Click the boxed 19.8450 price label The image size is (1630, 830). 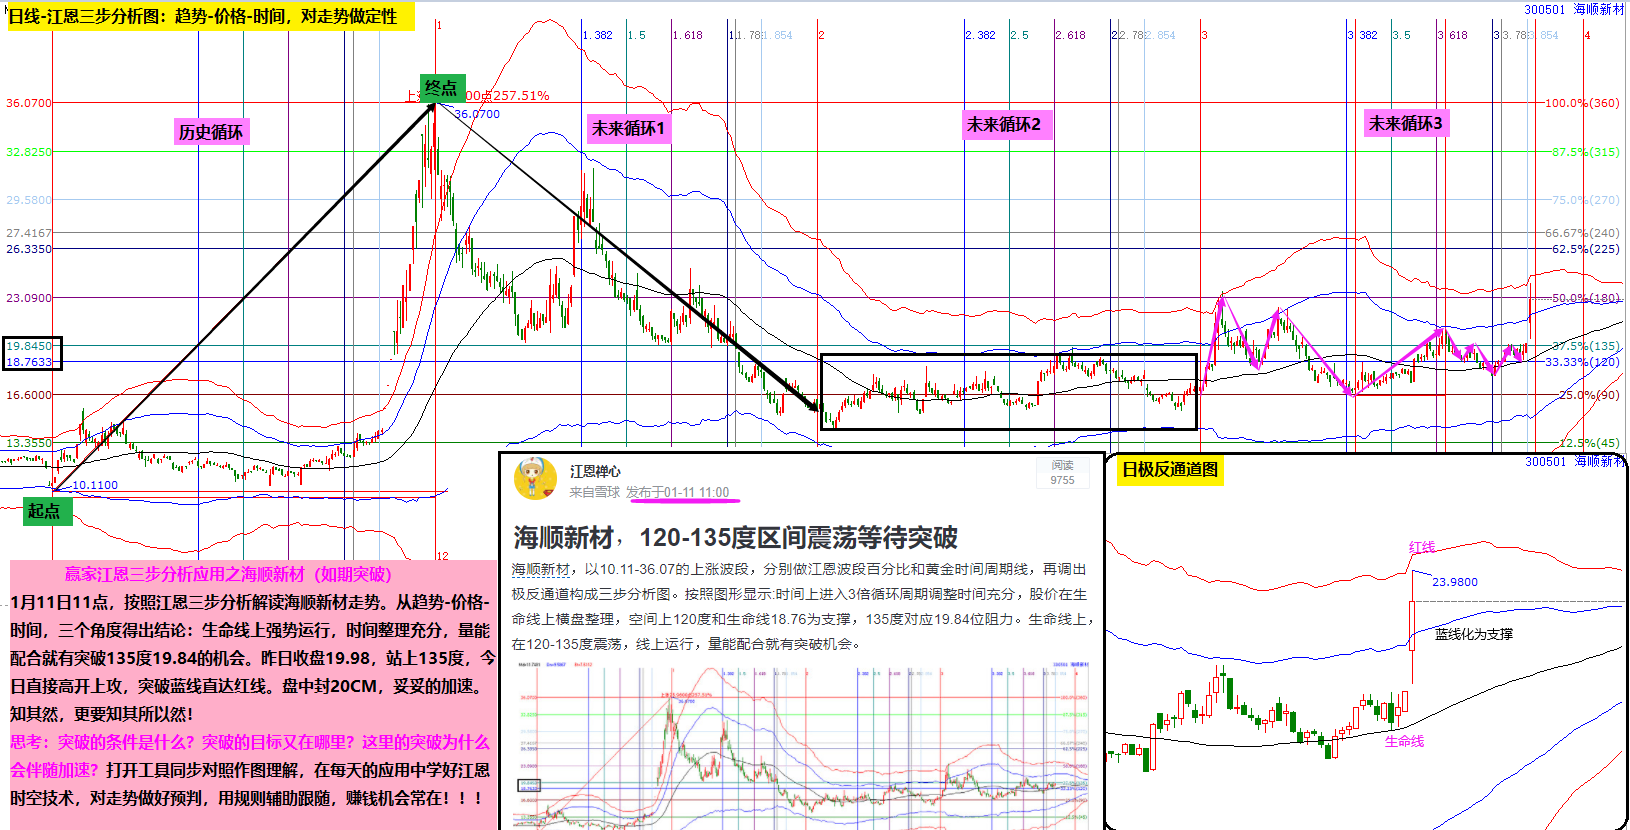coord(29,346)
